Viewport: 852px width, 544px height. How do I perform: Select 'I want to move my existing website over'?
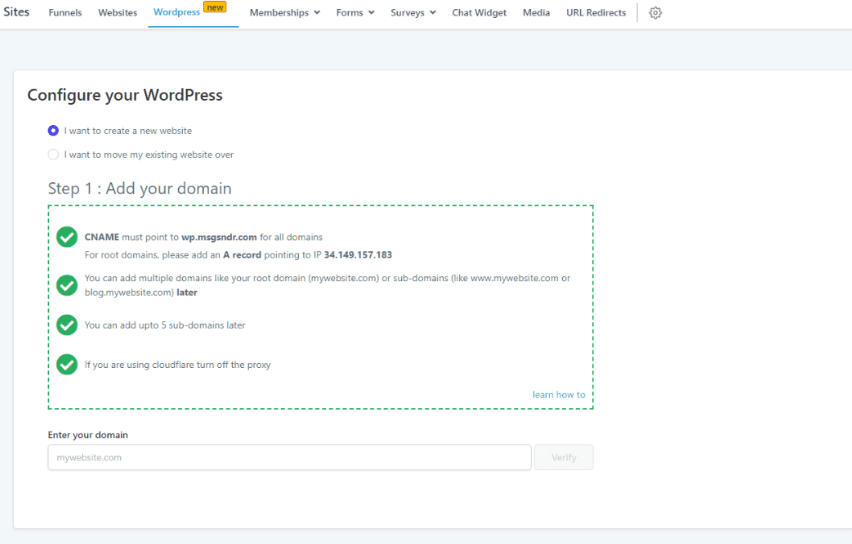click(53, 154)
